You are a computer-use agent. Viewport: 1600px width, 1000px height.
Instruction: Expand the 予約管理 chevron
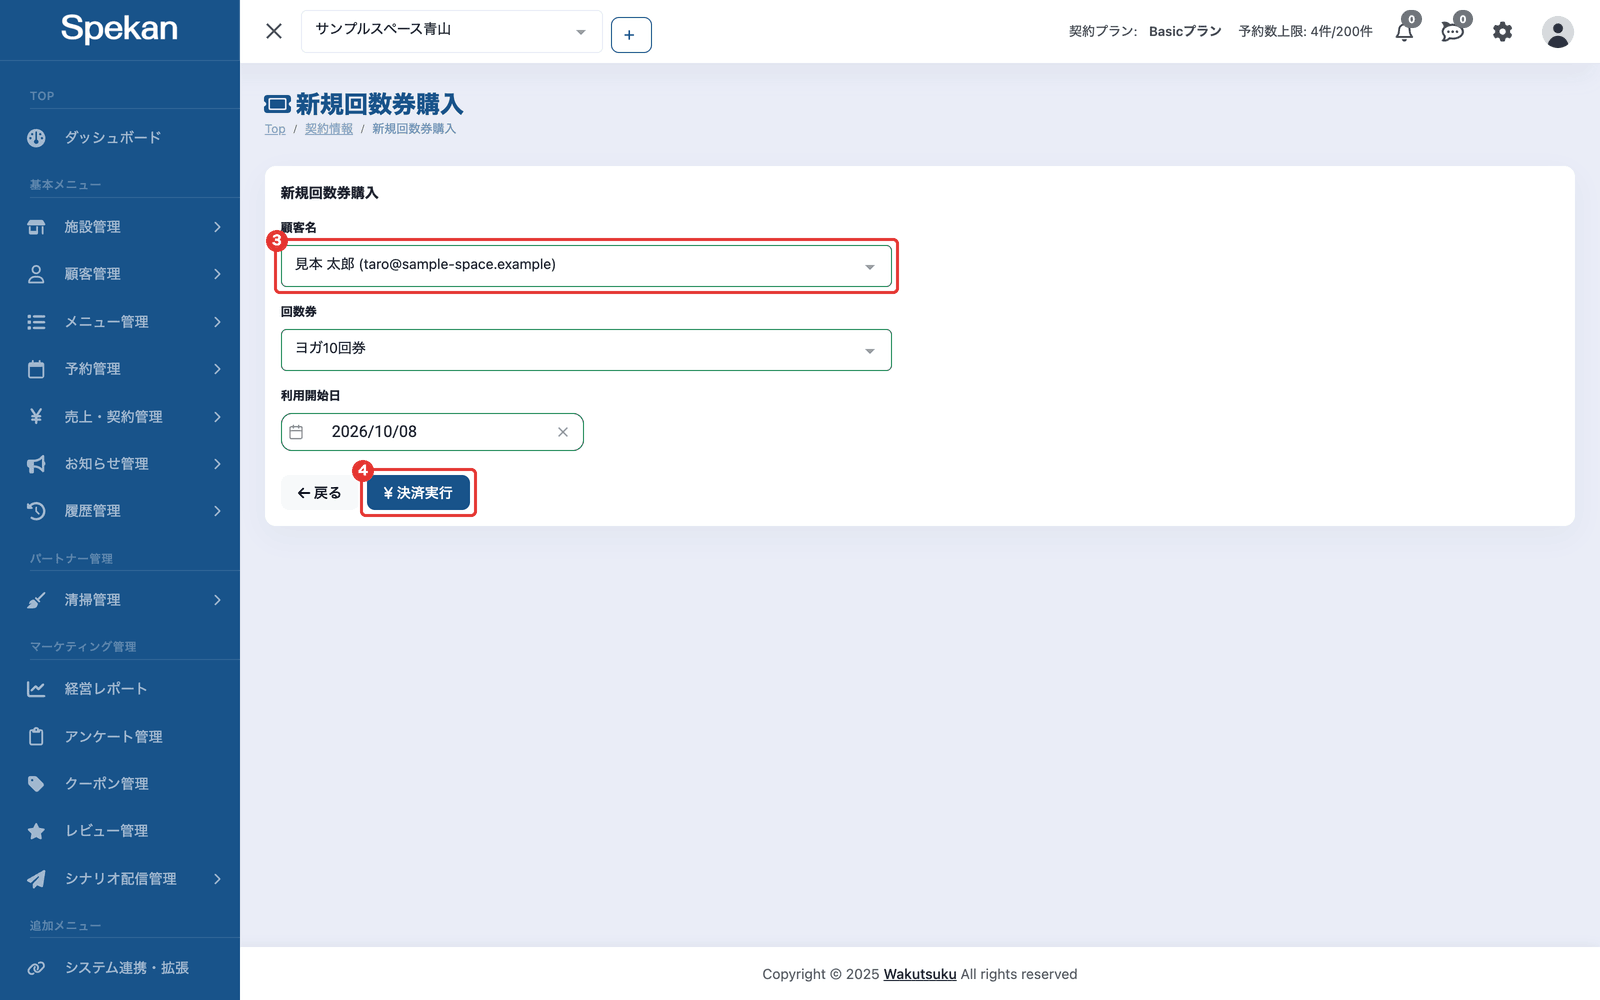[x=217, y=369]
